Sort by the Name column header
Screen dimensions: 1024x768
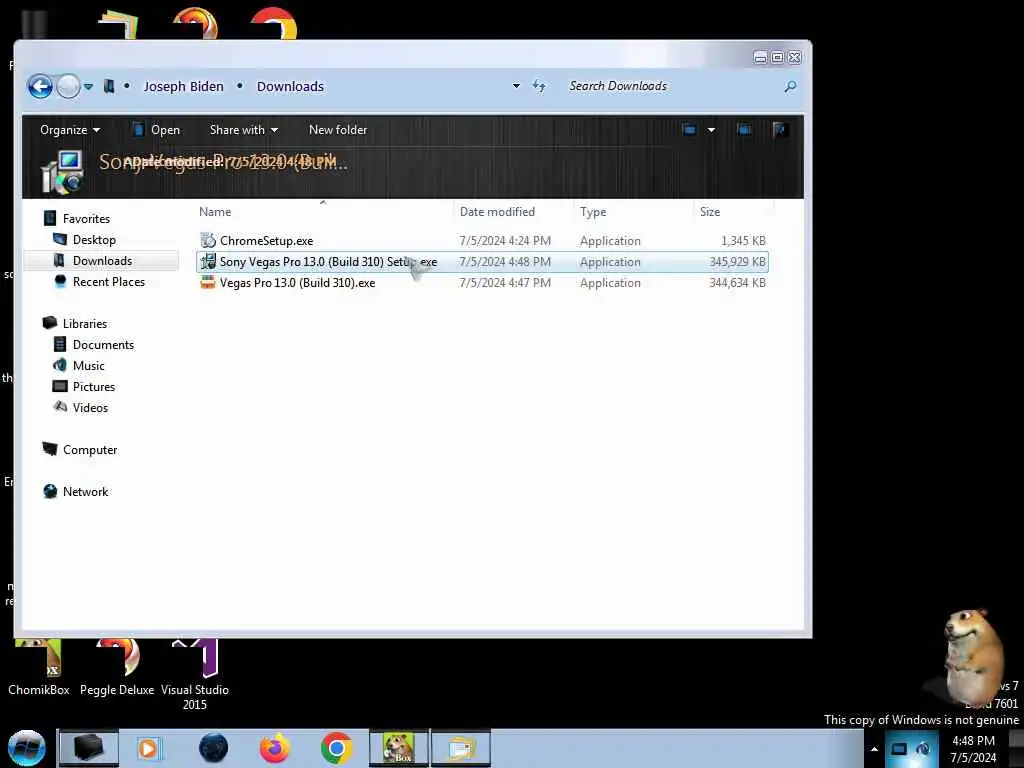point(215,212)
